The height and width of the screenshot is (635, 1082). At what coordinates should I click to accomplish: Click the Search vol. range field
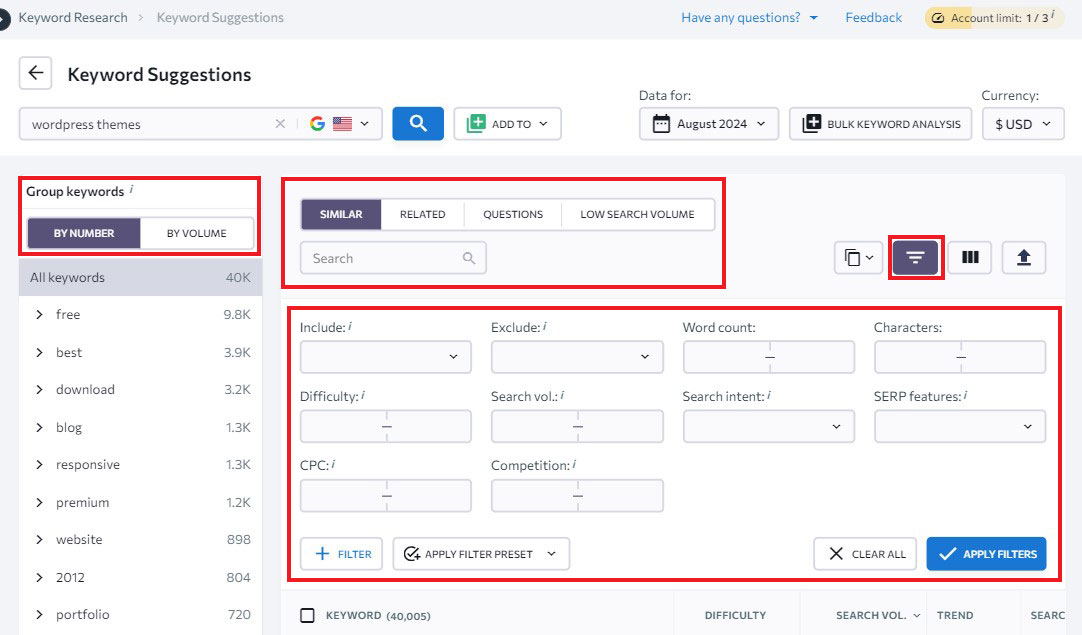pos(577,426)
